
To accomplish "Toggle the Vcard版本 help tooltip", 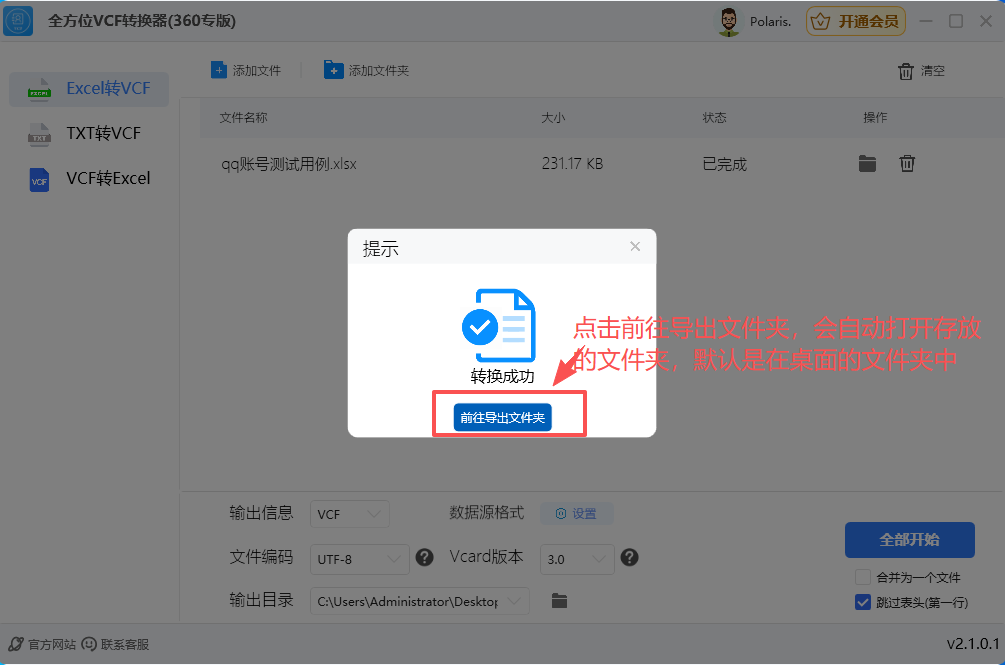I will [630, 559].
